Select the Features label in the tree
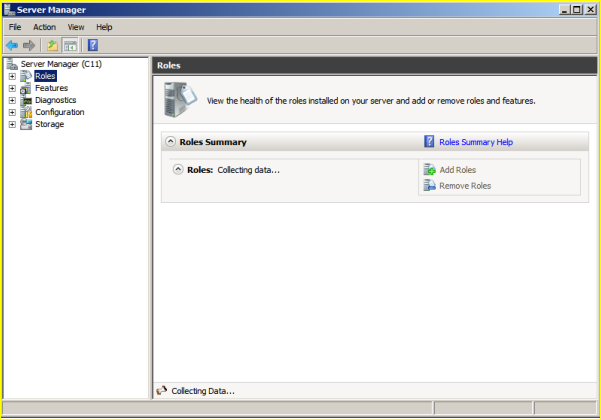Screen dimensions: 601x420 [51, 88]
